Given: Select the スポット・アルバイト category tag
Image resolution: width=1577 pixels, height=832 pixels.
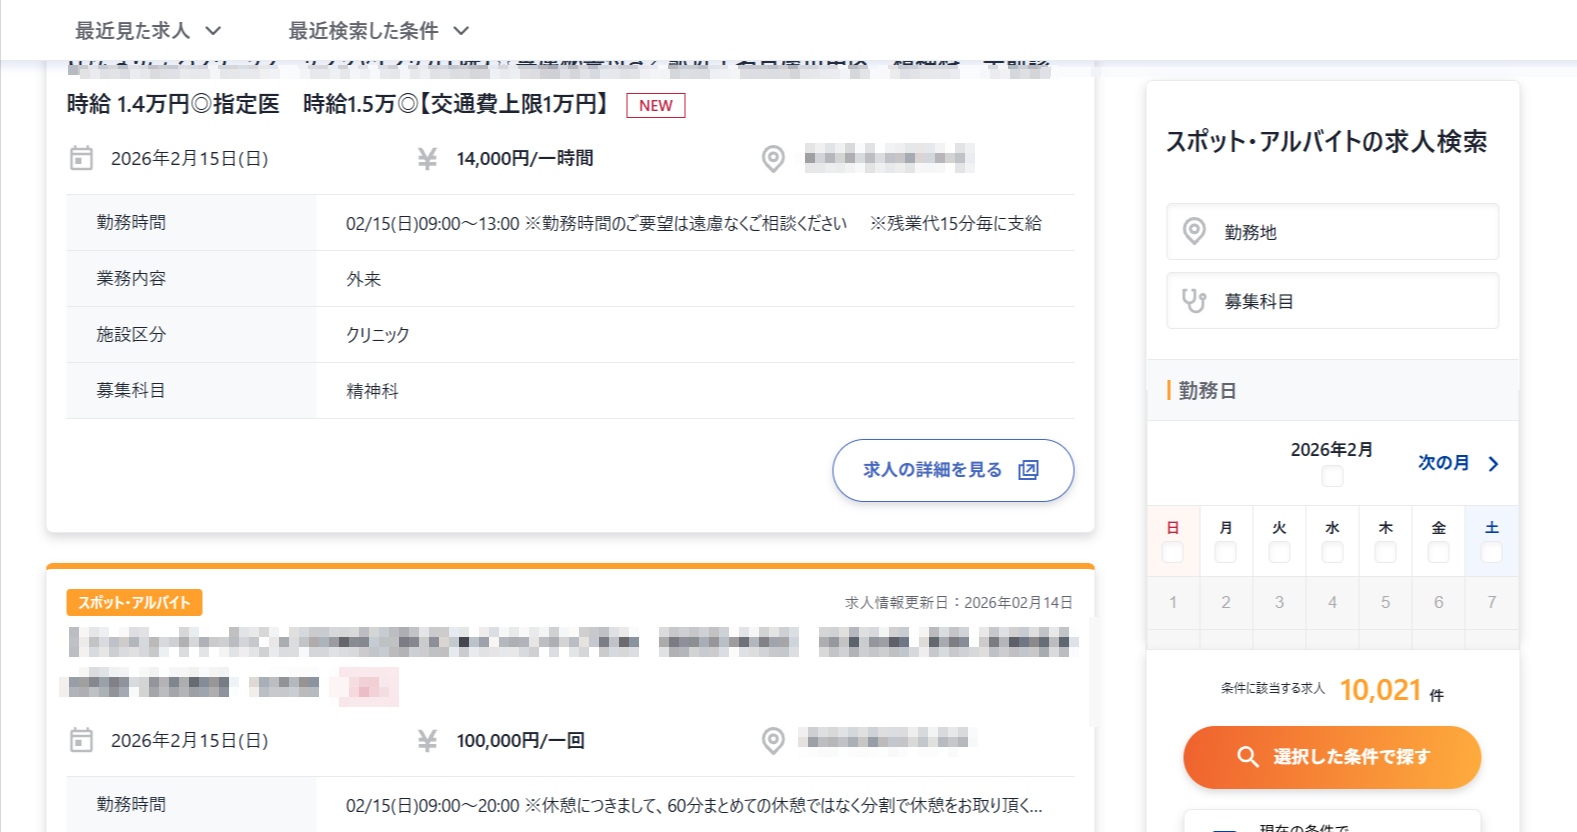Looking at the screenshot, I should (x=134, y=602).
